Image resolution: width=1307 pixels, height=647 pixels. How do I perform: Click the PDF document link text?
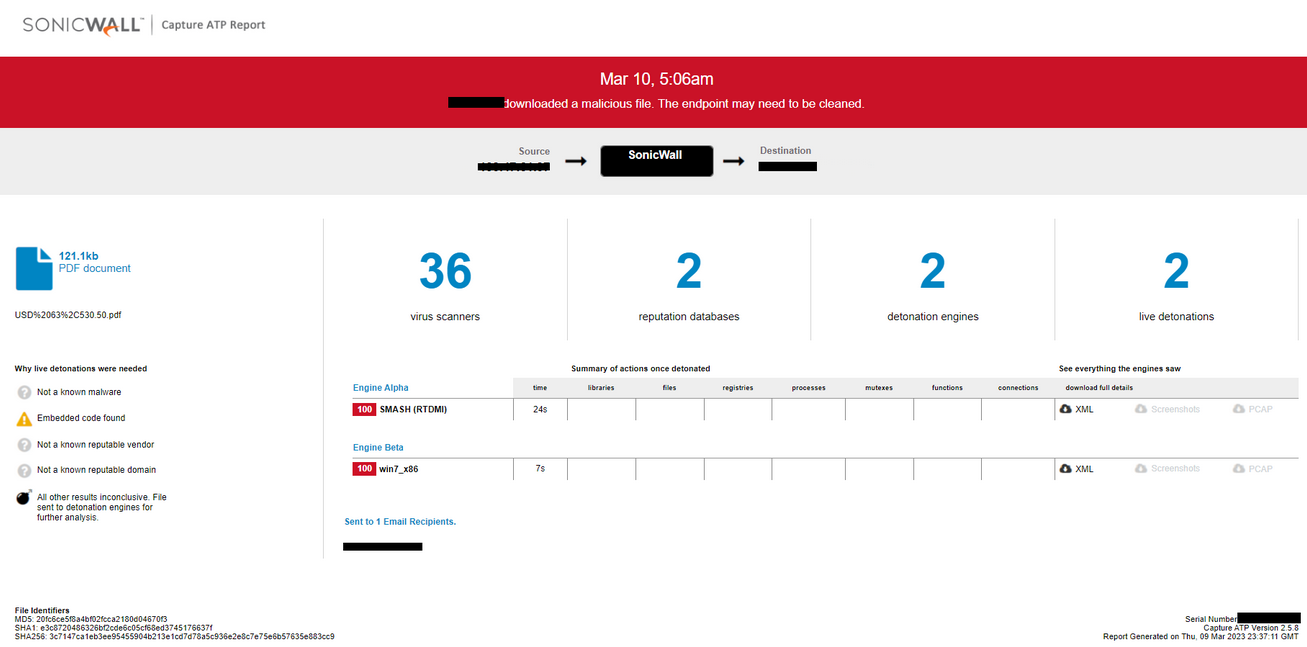(x=95, y=269)
